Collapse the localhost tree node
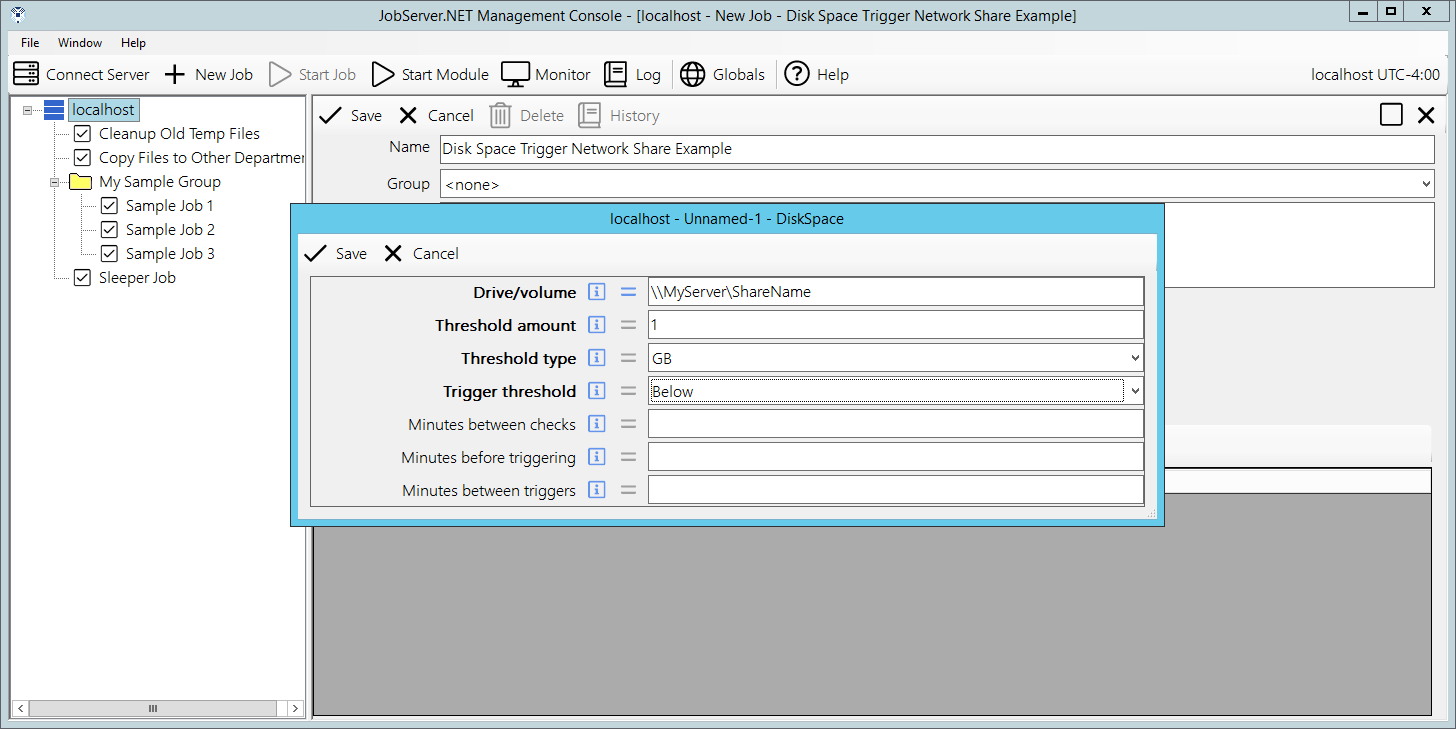The image size is (1456, 729). tap(28, 110)
